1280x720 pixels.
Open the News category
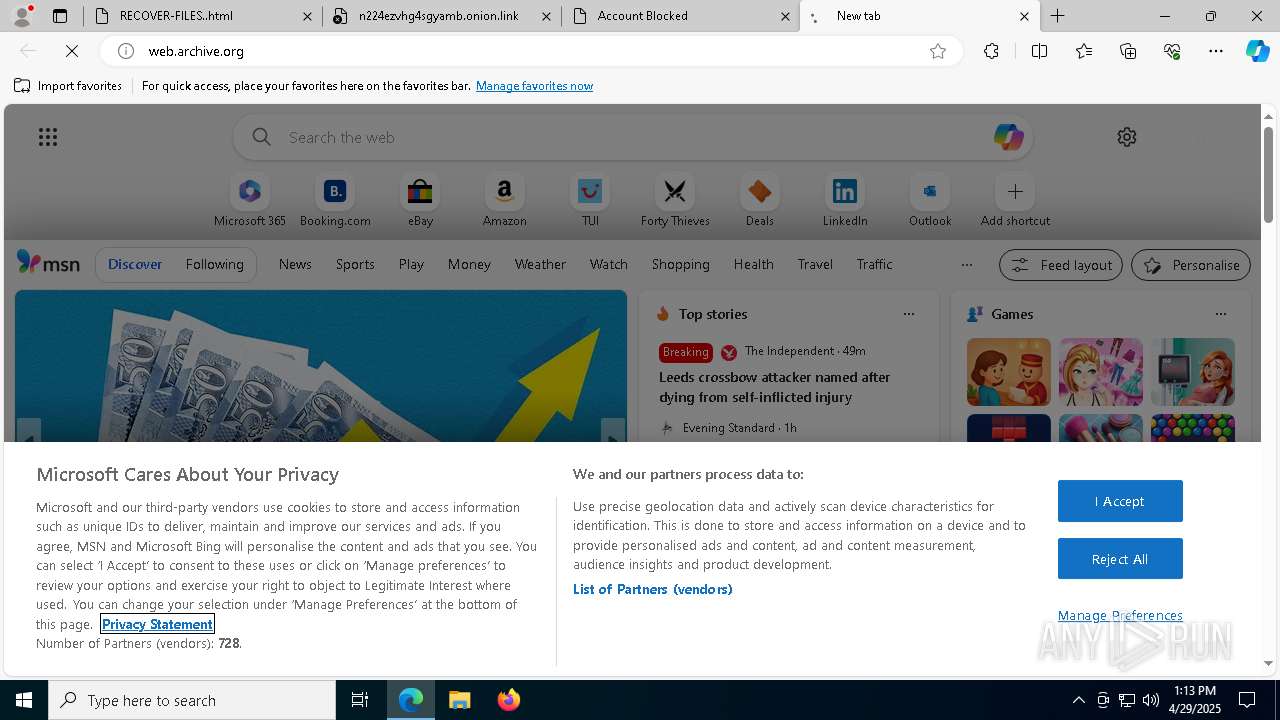click(x=295, y=264)
